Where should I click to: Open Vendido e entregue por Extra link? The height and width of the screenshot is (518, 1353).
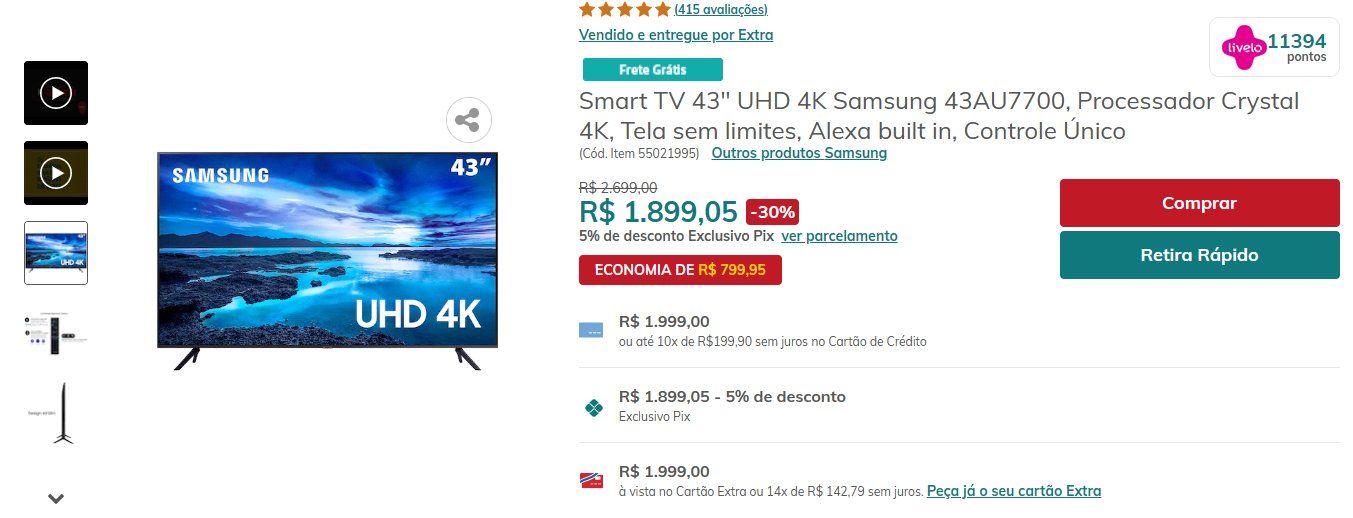click(x=676, y=35)
